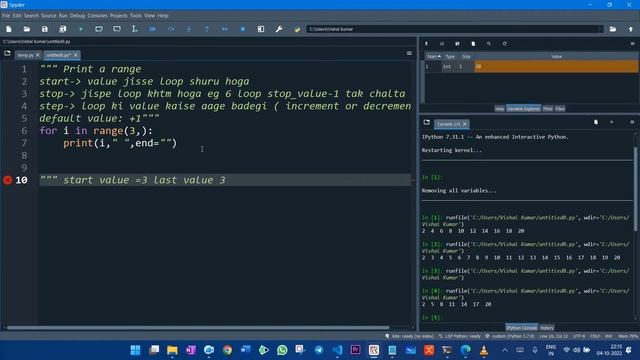640x360 pixels.
Task: Switch to the Plots pane tab
Action: pyautogui.click(x=548, y=109)
